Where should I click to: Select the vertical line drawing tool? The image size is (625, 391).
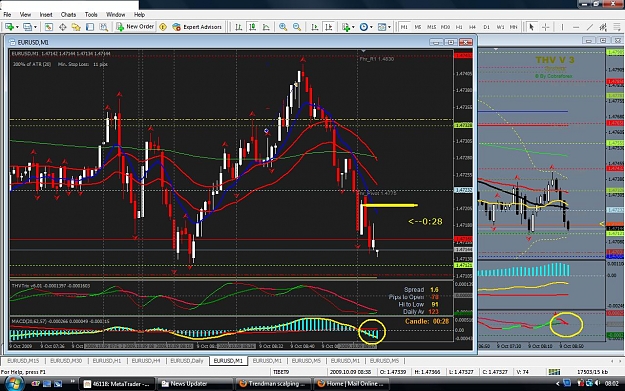562,27
